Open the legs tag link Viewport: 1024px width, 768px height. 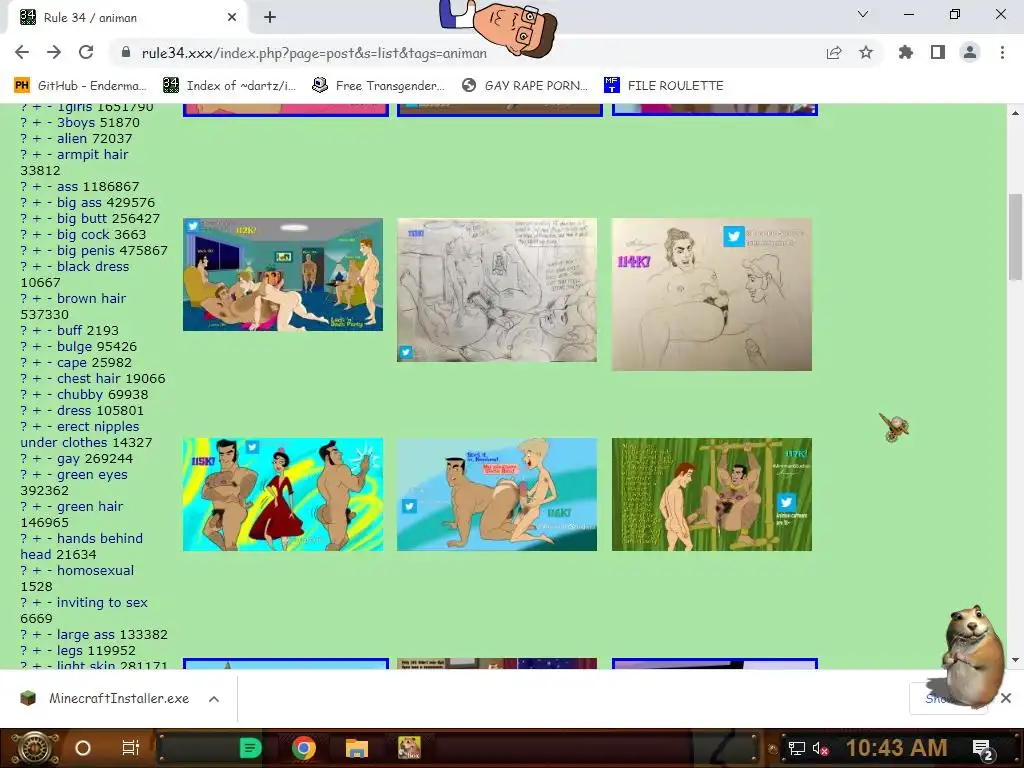[x=69, y=650]
